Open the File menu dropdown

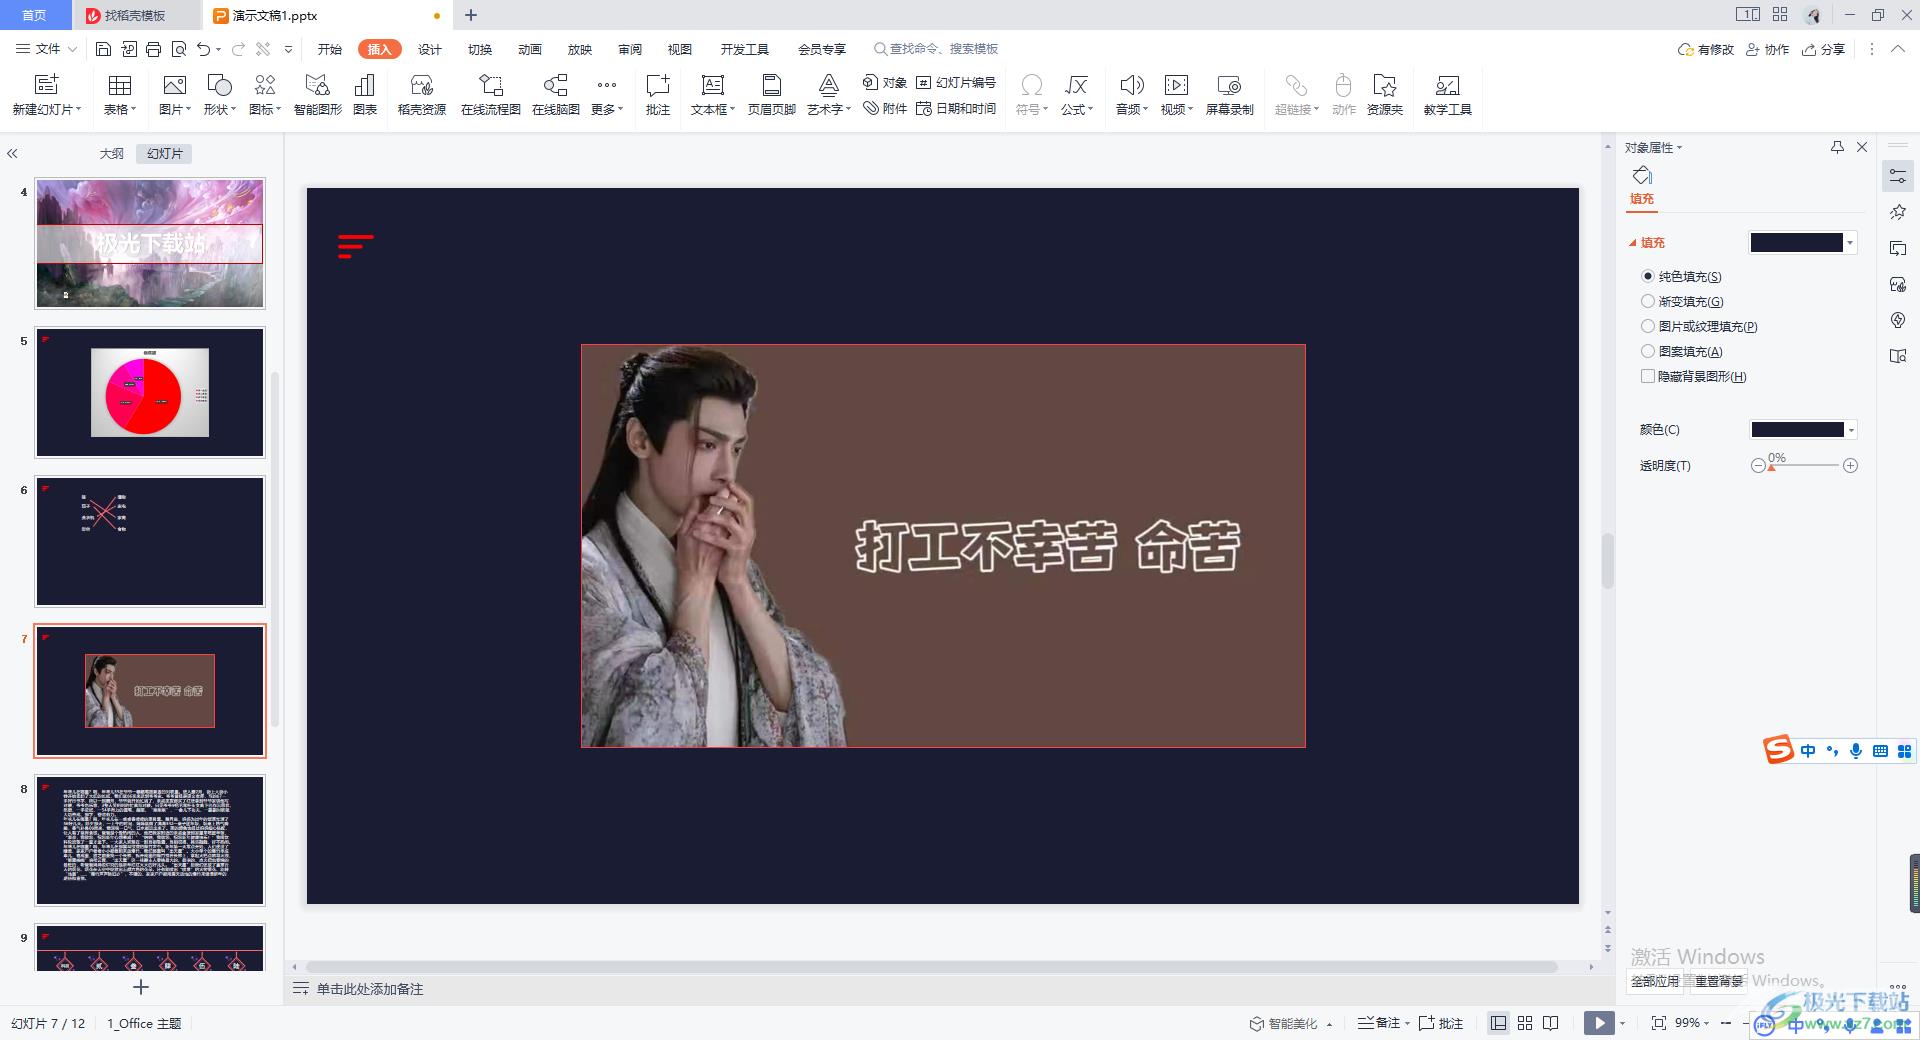coord(46,49)
